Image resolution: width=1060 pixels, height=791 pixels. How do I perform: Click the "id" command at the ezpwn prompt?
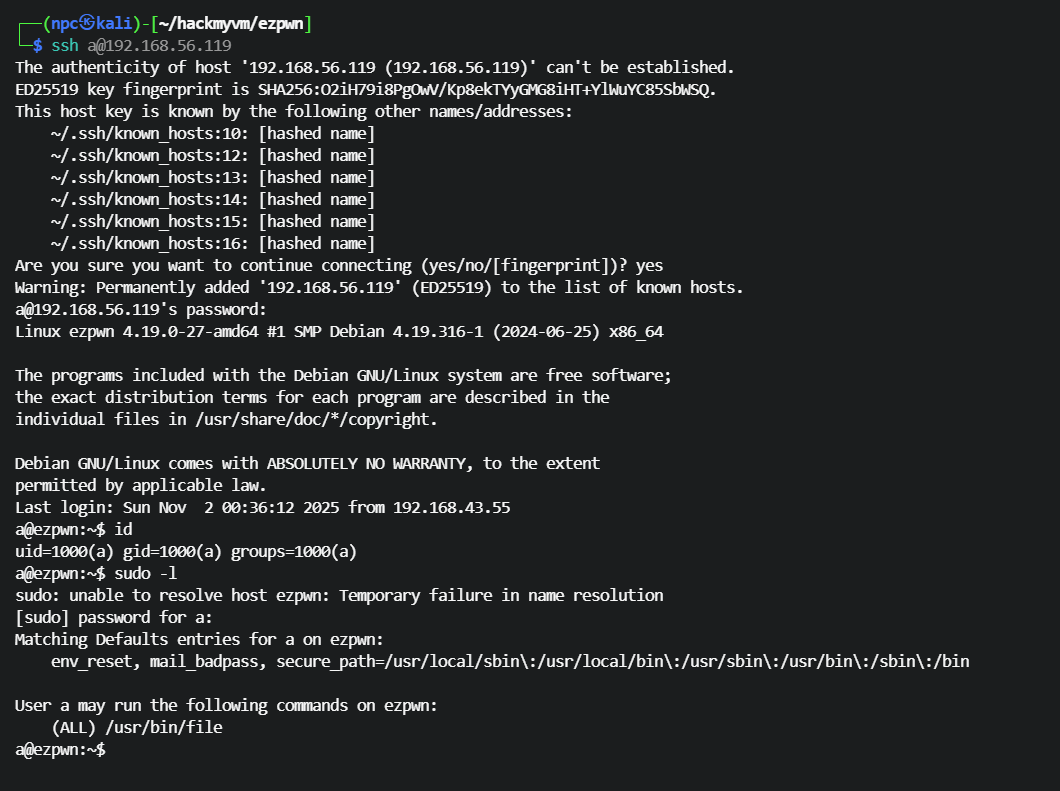click(x=123, y=529)
